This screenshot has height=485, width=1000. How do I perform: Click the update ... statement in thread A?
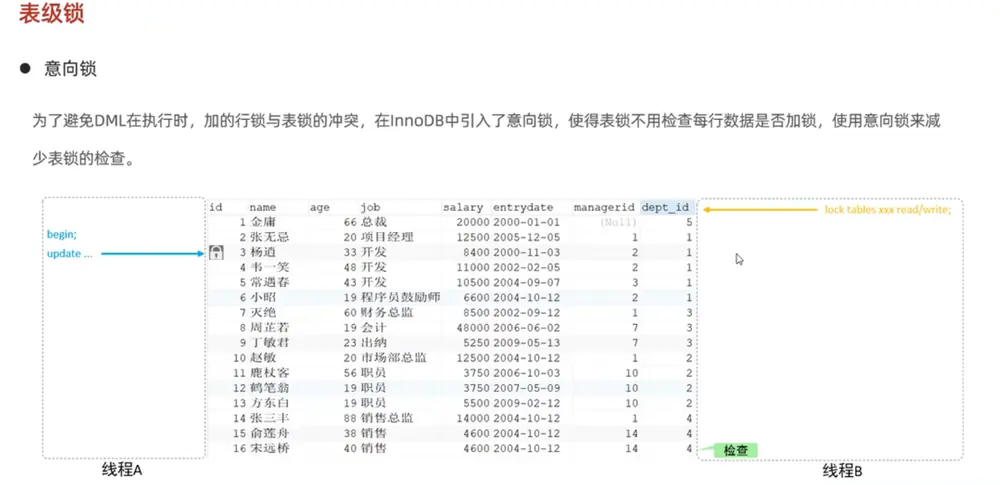(70, 253)
